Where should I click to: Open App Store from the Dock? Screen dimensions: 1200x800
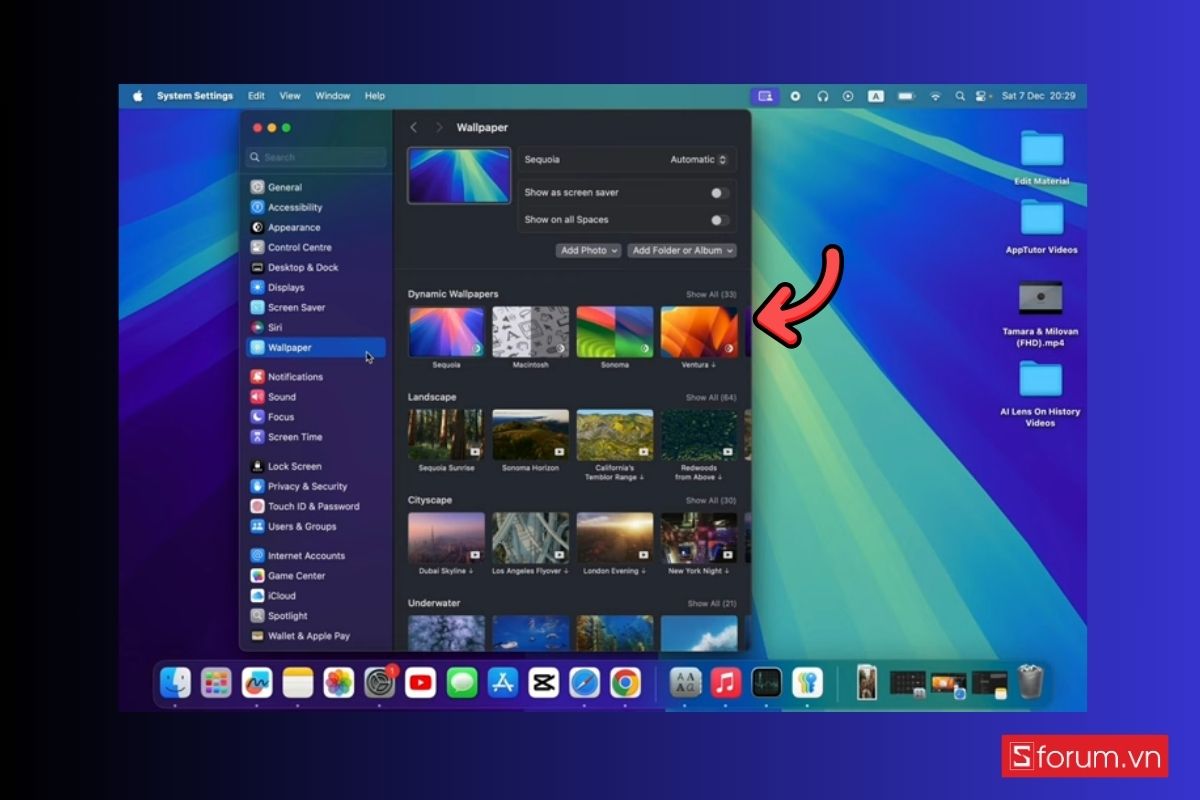(x=503, y=683)
